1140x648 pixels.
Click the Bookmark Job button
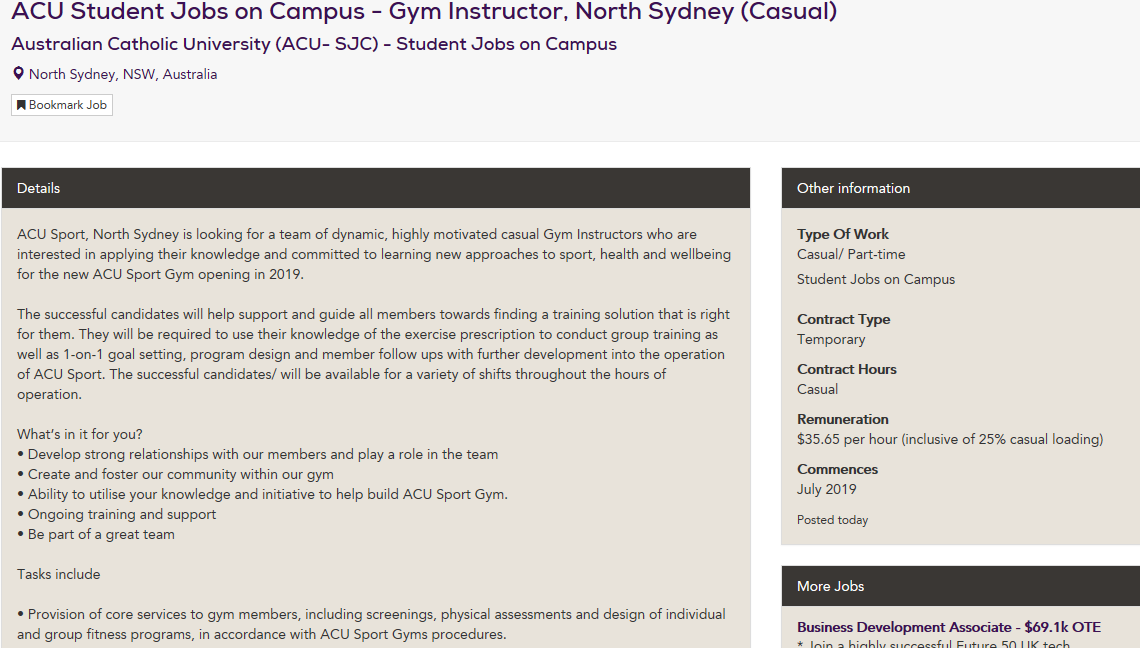(62, 105)
